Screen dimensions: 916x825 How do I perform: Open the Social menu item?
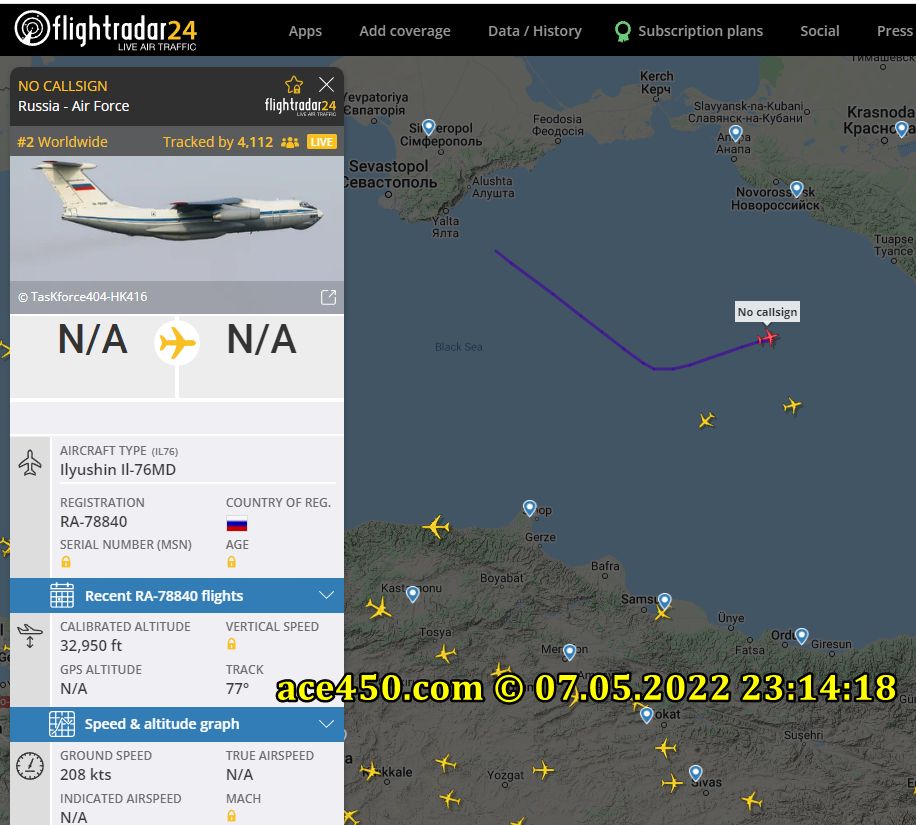[819, 31]
